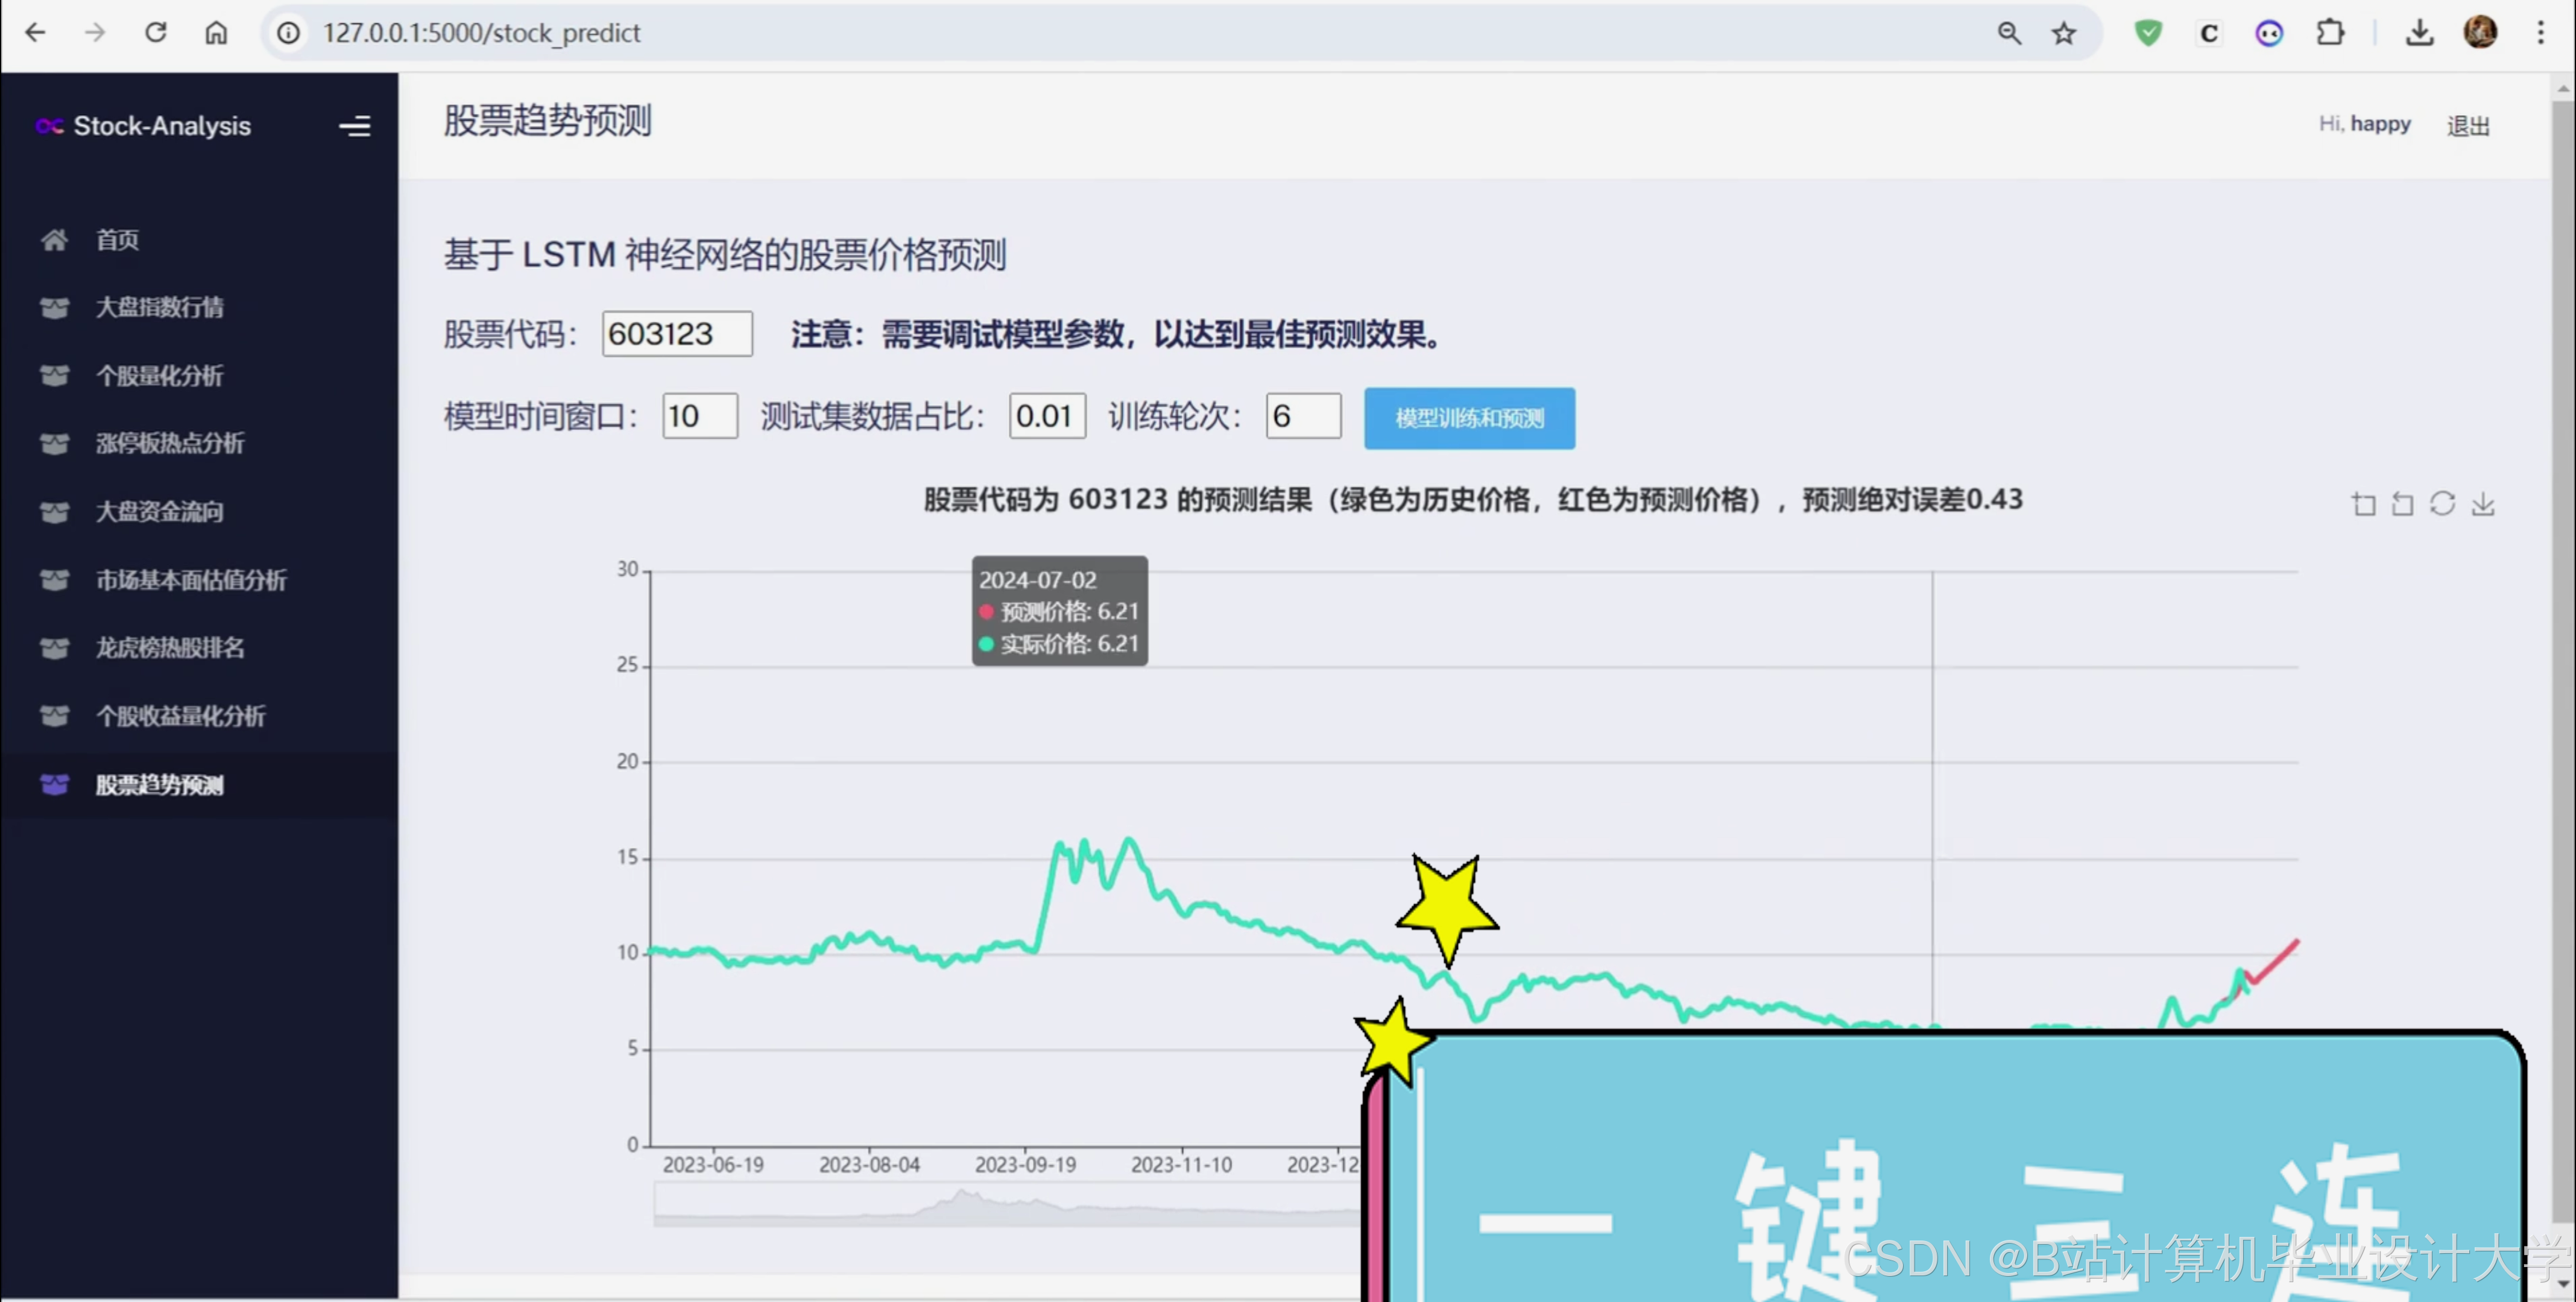Click the chart restore (refresh) icon
The image size is (2576, 1302).
[2442, 504]
